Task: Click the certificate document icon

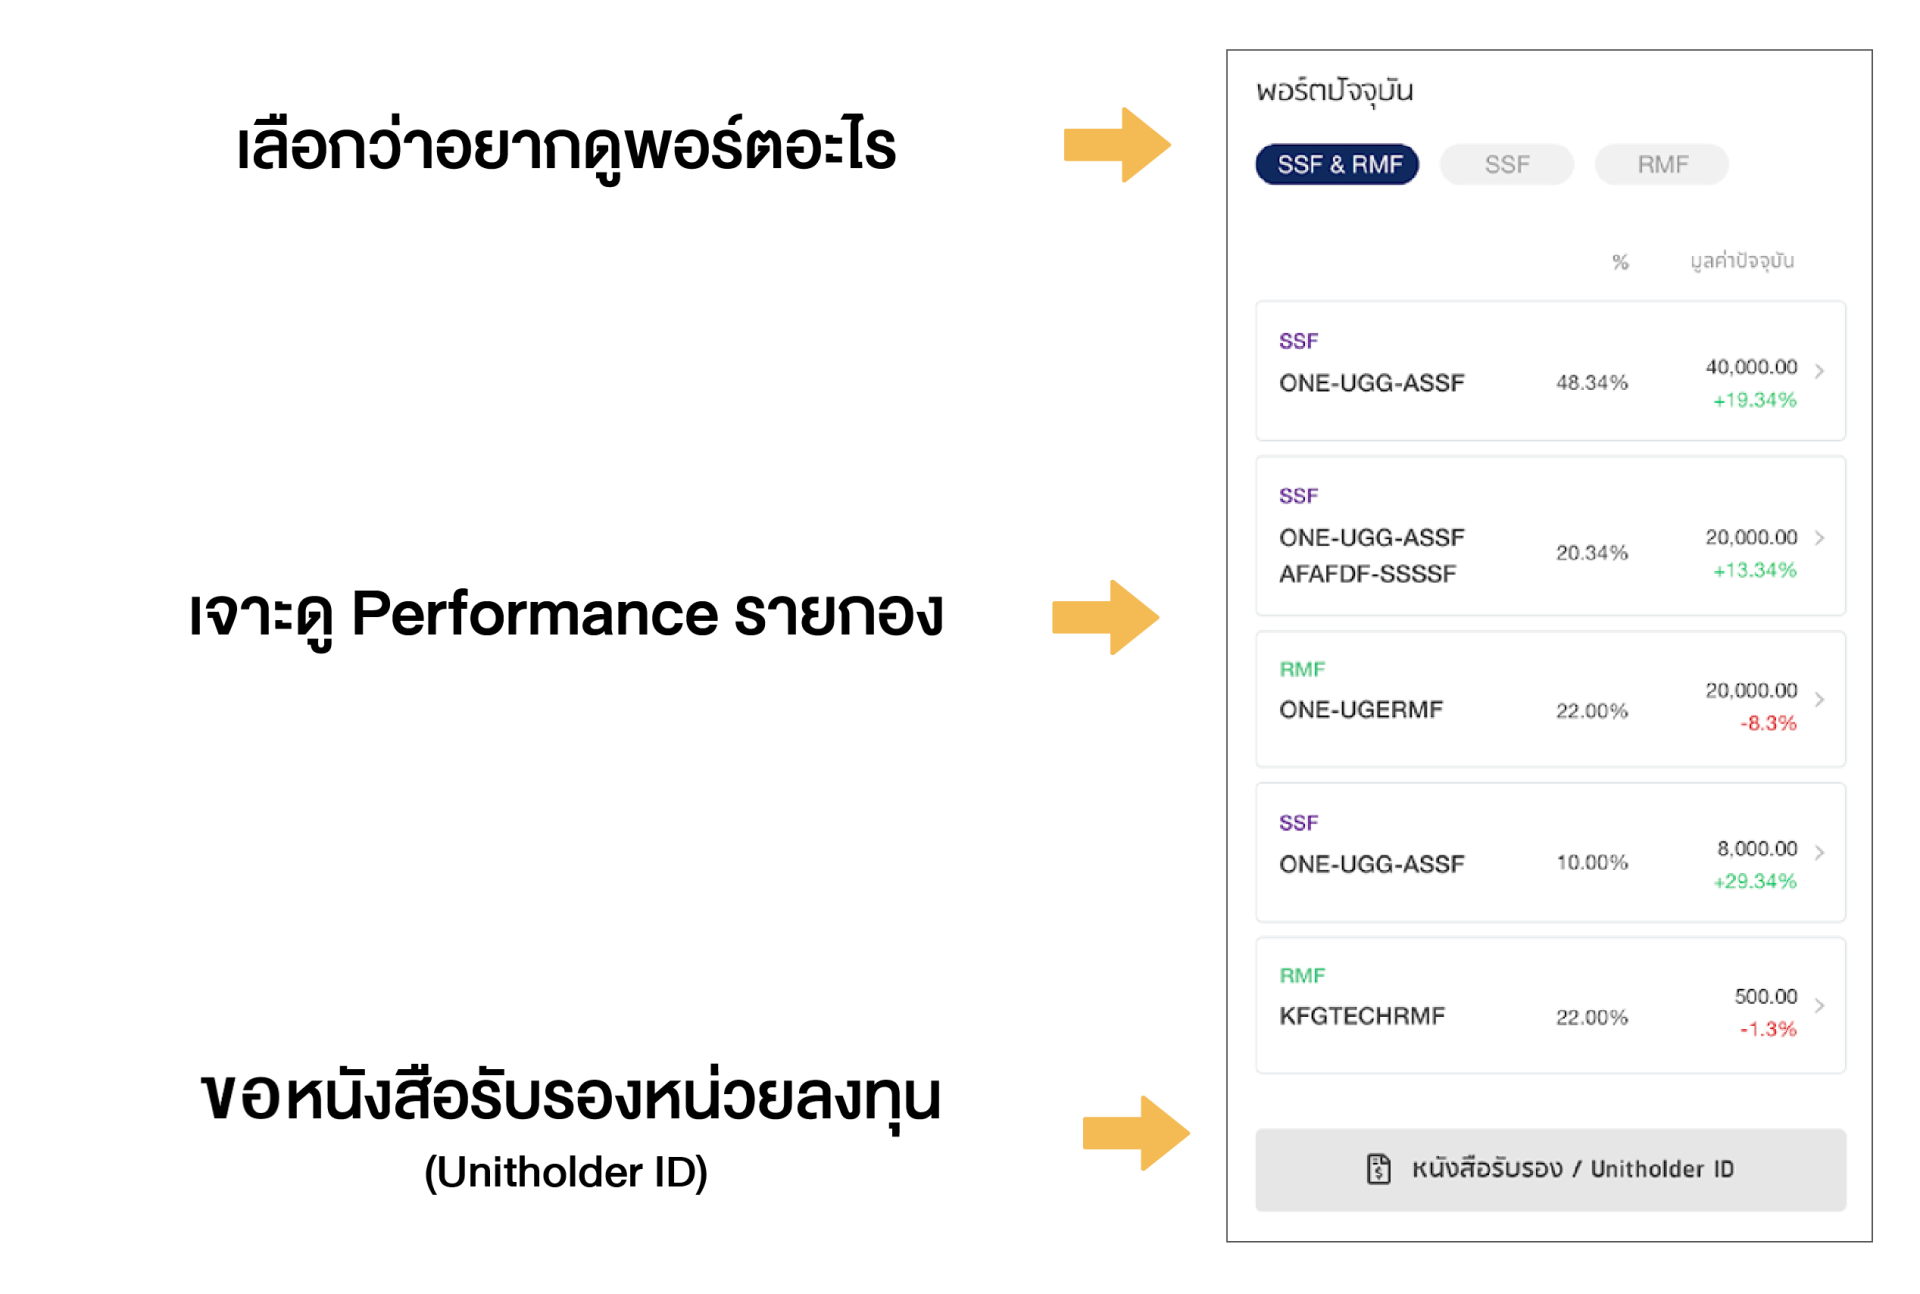Action: click(x=1378, y=1168)
